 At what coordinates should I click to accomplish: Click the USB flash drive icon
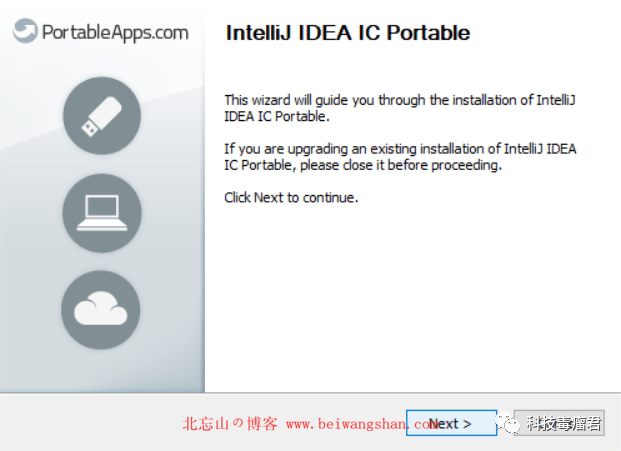102,116
